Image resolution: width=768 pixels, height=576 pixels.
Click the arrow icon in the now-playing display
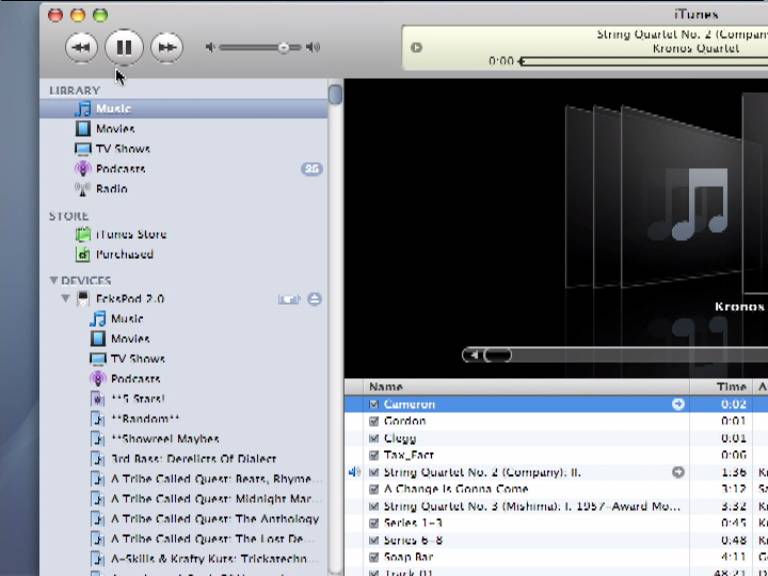(416, 48)
